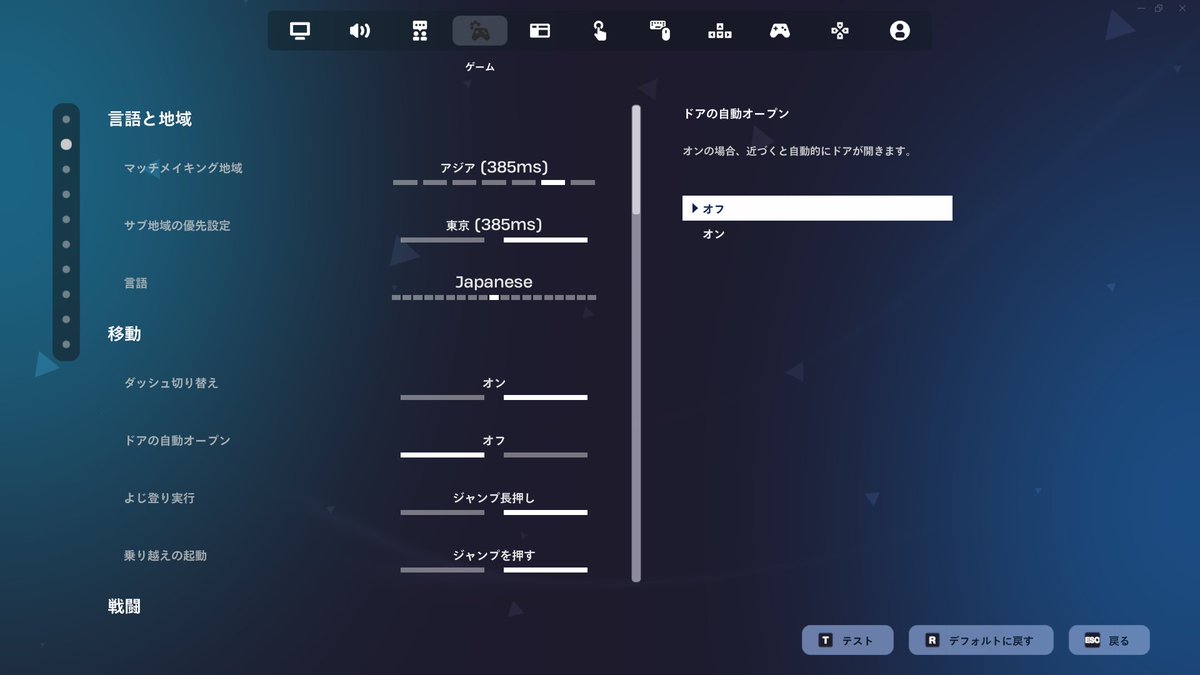The height and width of the screenshot is (675, 1200).
Task: Open the display settings tab (monitor icon)
Action: 300,31
